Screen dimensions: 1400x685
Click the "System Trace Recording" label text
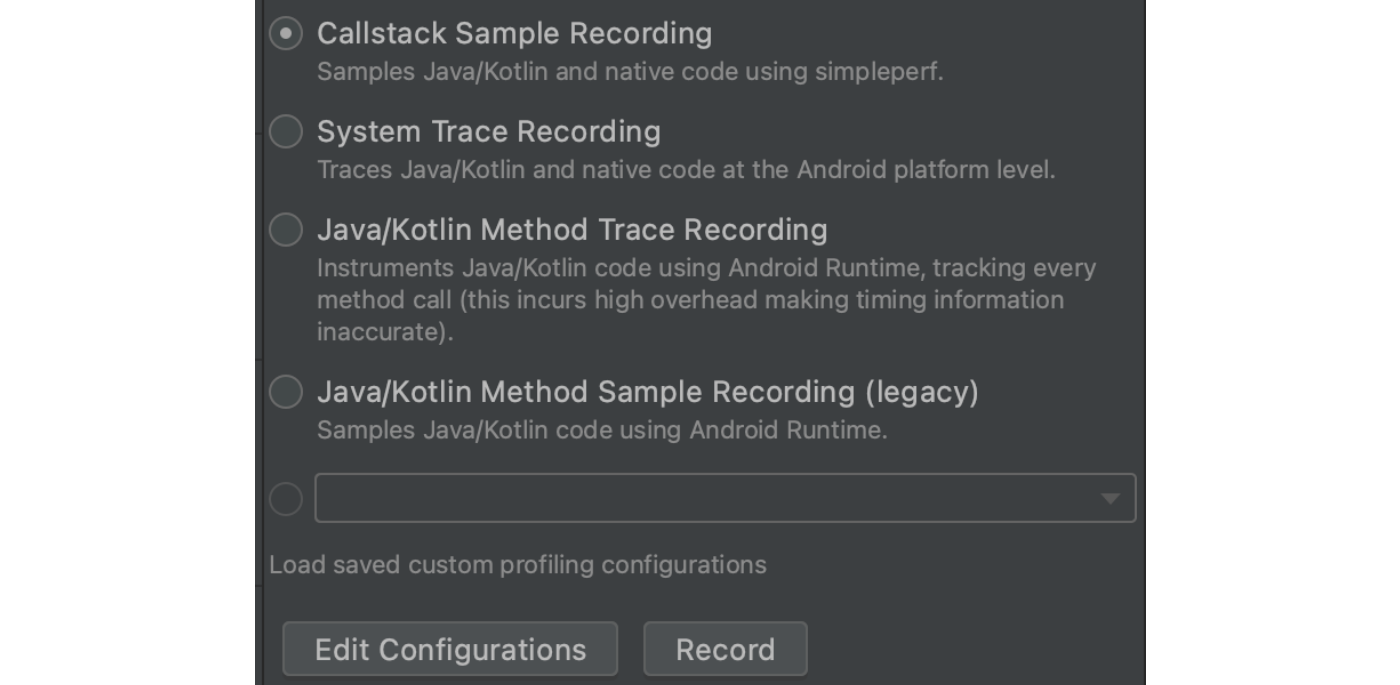(488, 131)
